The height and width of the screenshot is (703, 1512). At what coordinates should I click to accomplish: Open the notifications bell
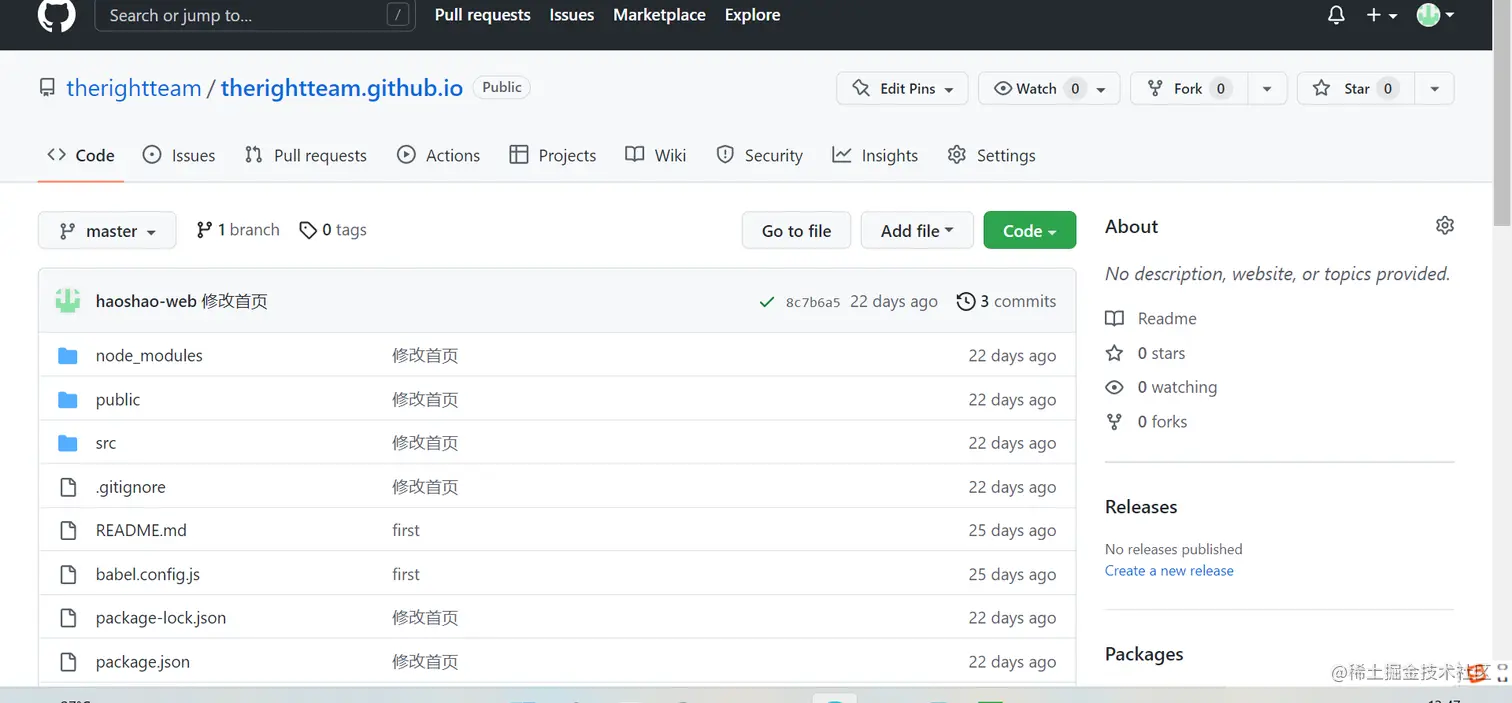(x=1336, y=15)
